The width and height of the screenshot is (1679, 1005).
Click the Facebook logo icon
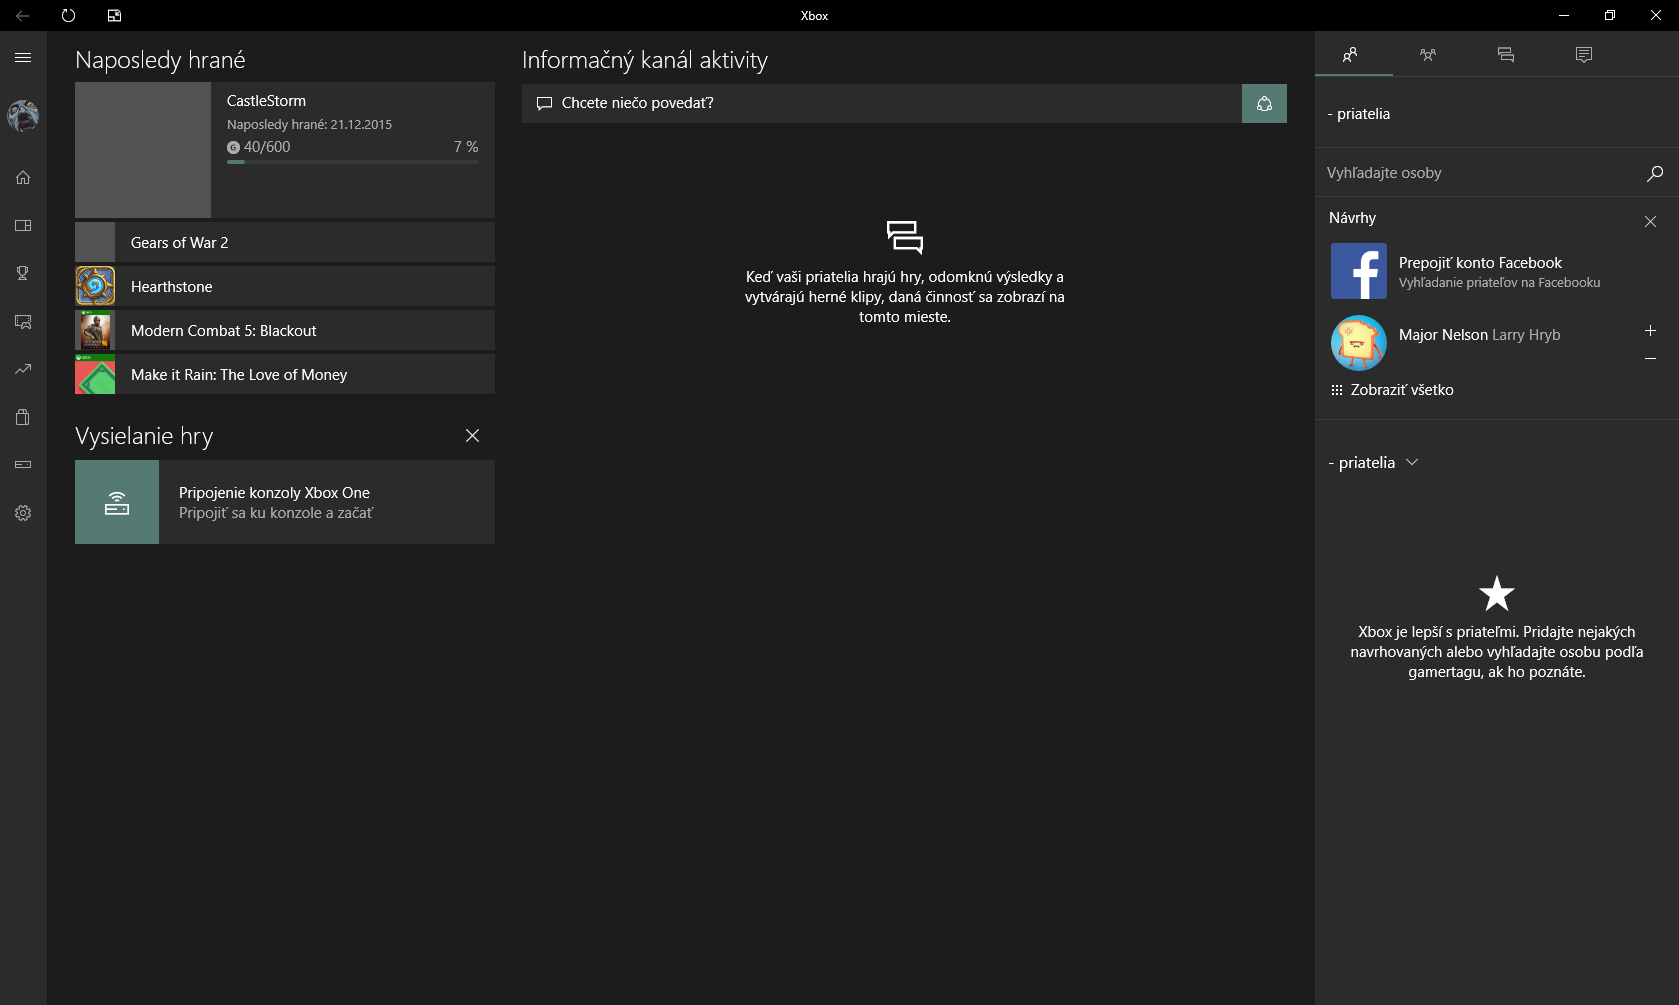click(1359, 271)
